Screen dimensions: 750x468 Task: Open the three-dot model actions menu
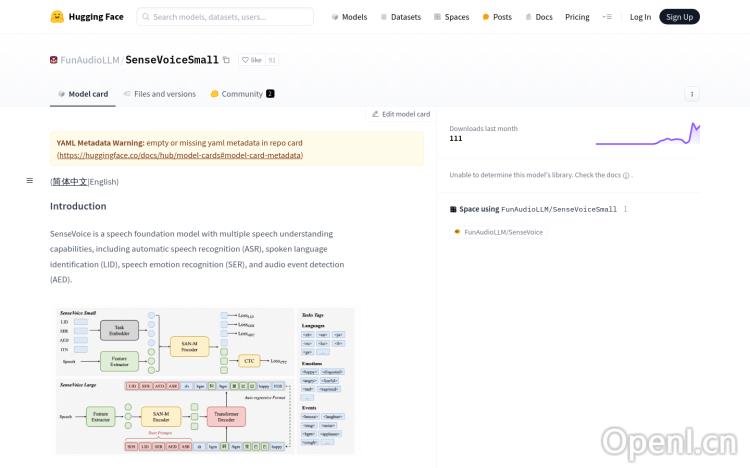[691, 94]
